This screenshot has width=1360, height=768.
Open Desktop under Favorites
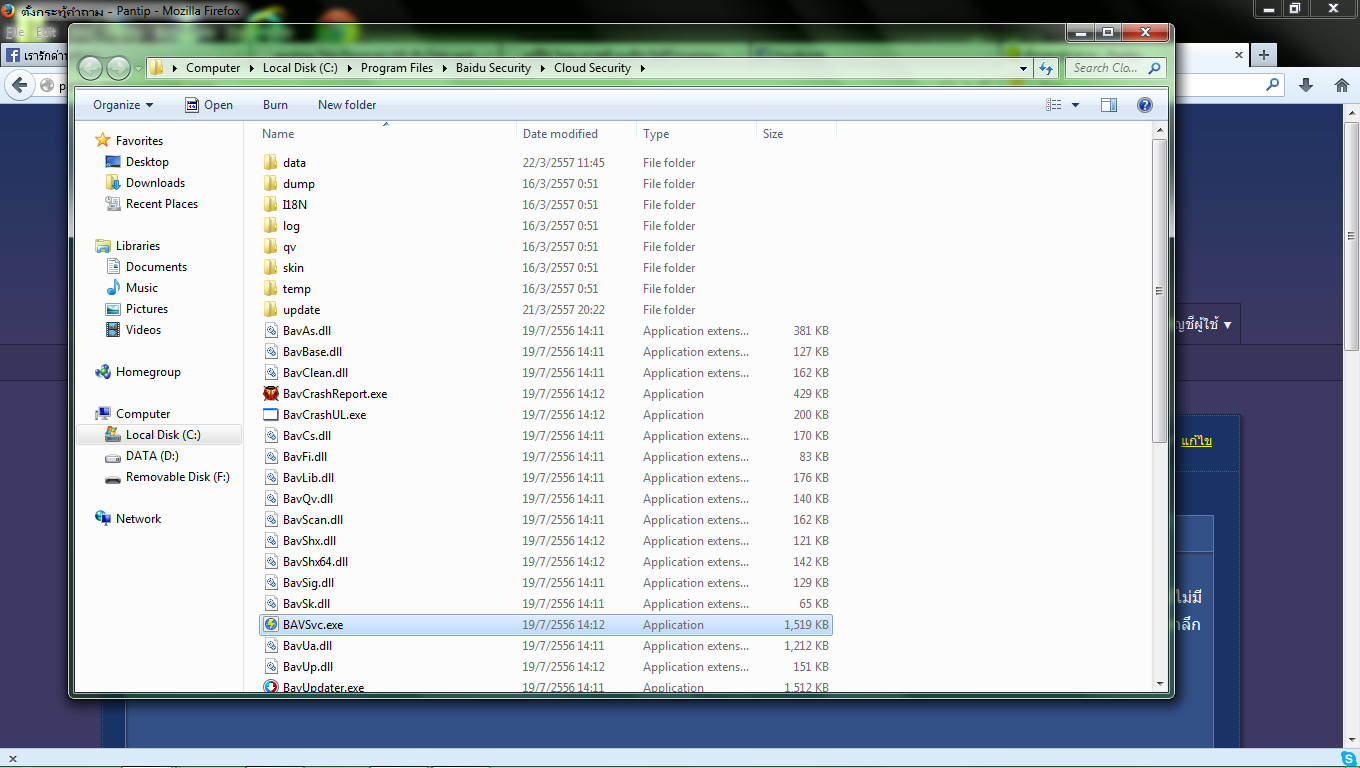(x=147, y=162)
